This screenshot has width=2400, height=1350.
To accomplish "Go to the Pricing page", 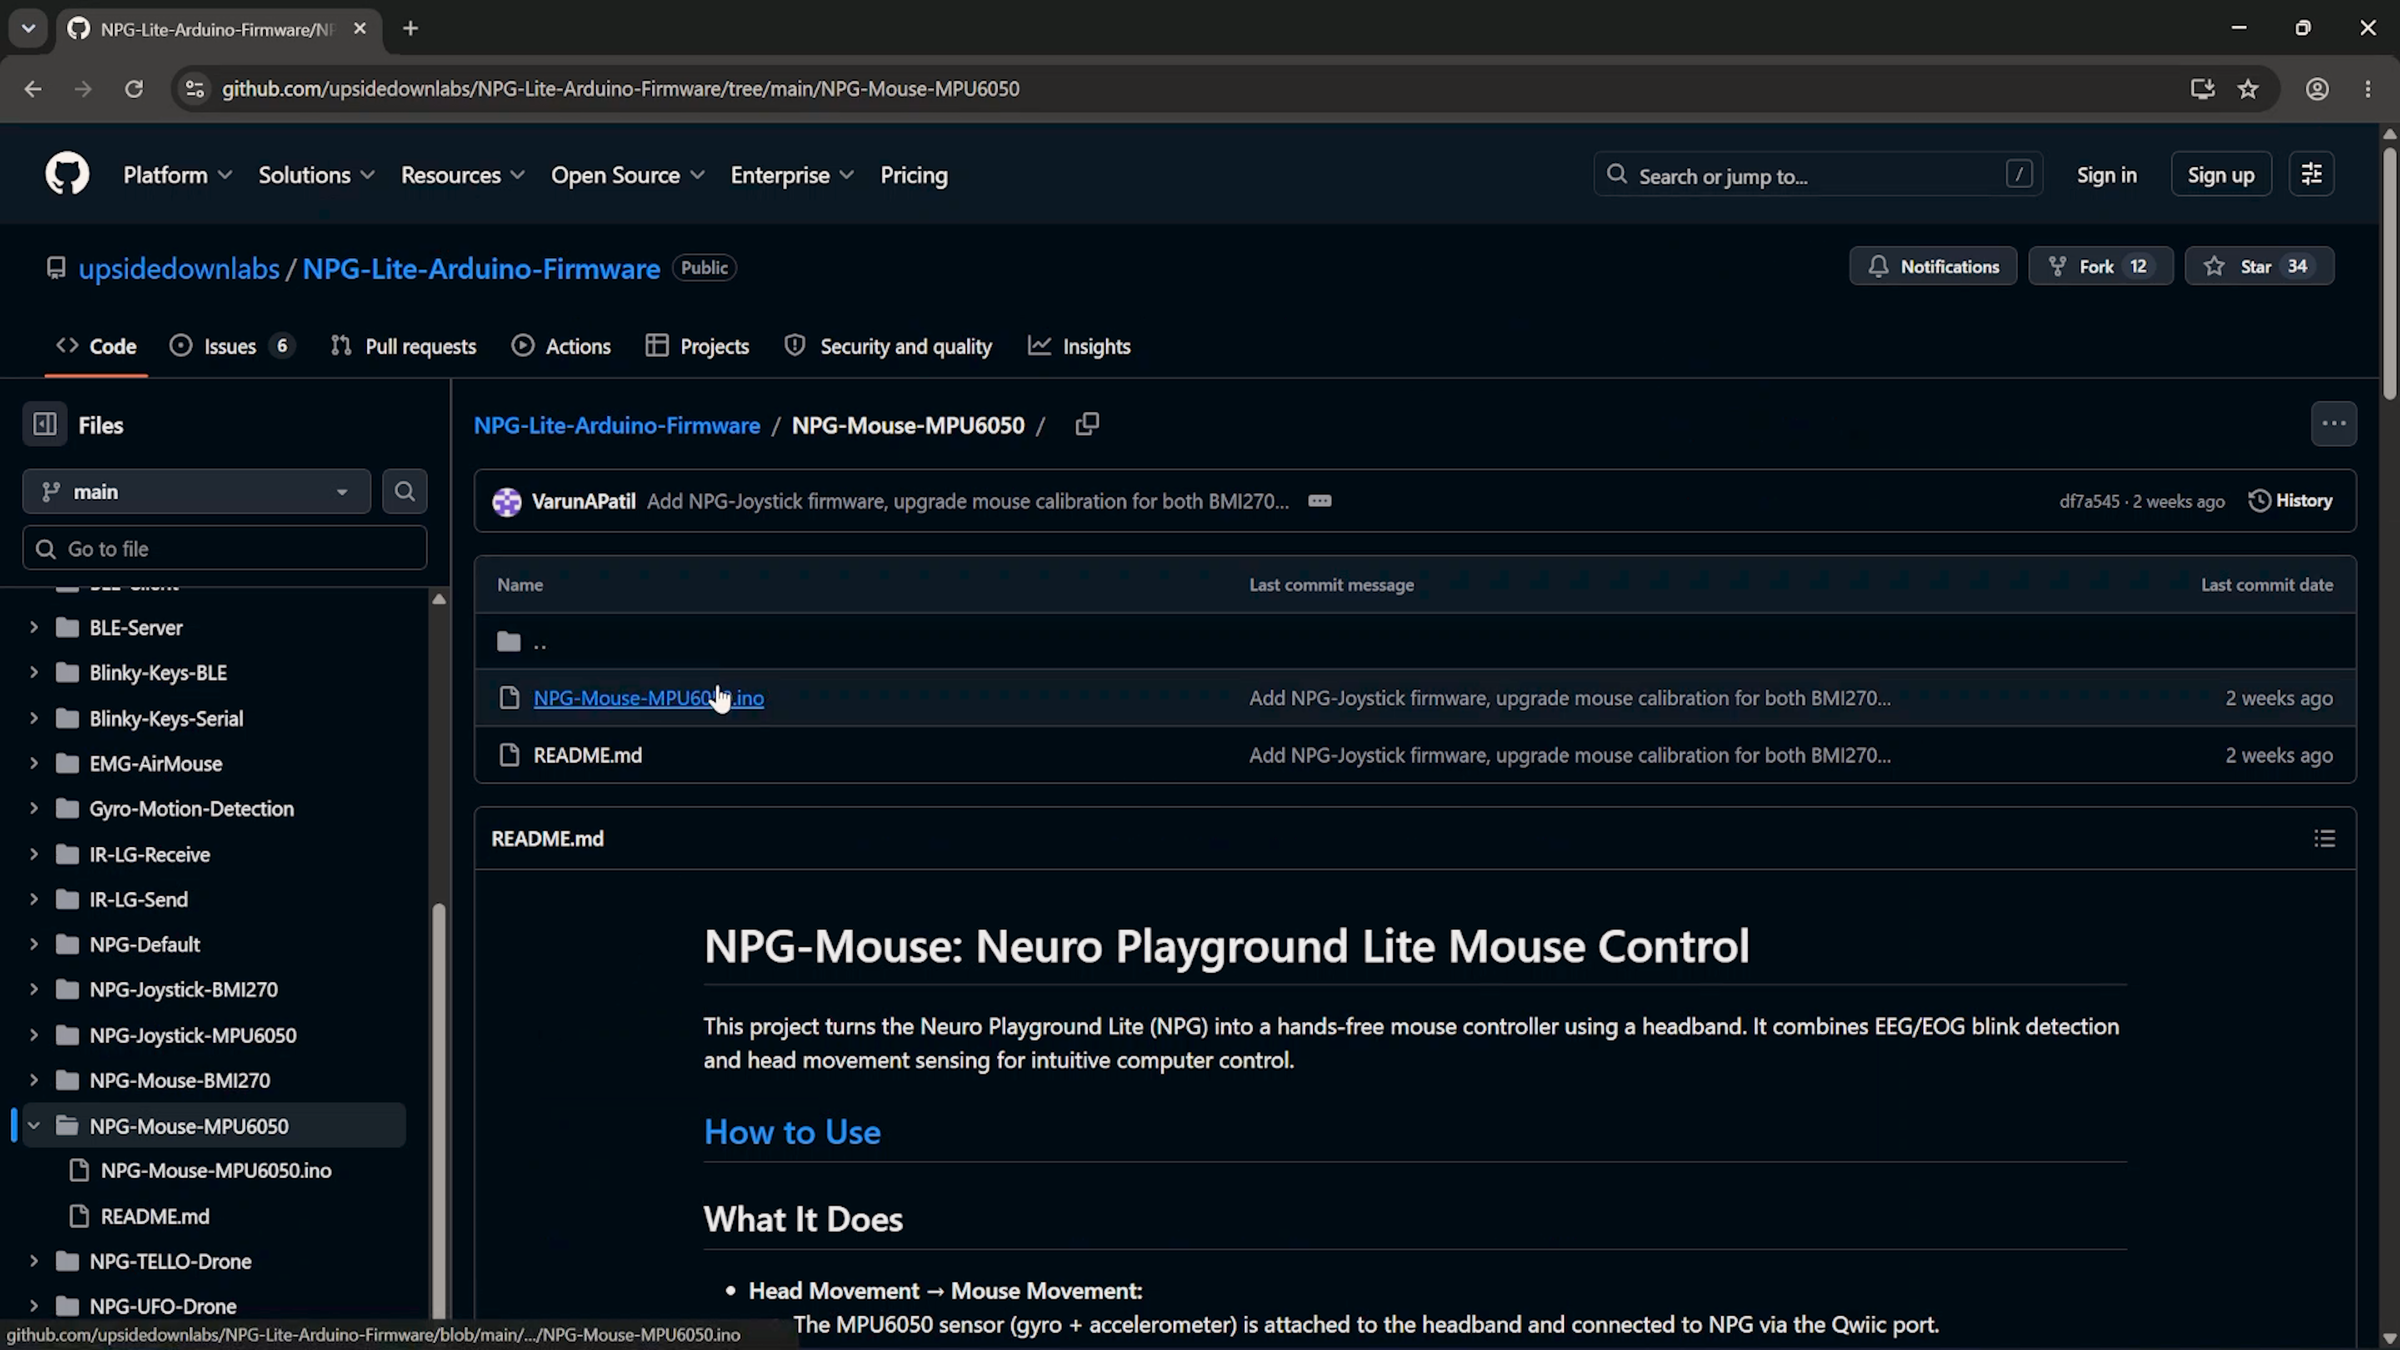I will 914,175.
